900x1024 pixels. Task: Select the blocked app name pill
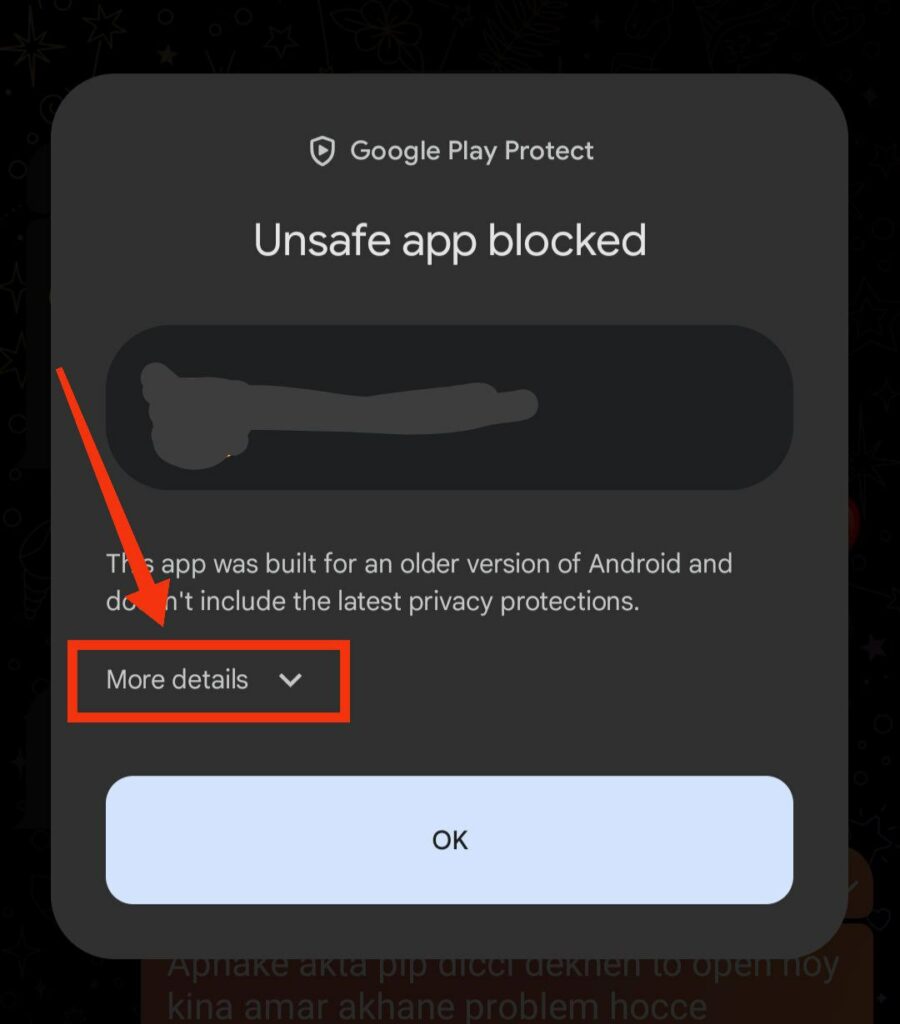[449, 408]
